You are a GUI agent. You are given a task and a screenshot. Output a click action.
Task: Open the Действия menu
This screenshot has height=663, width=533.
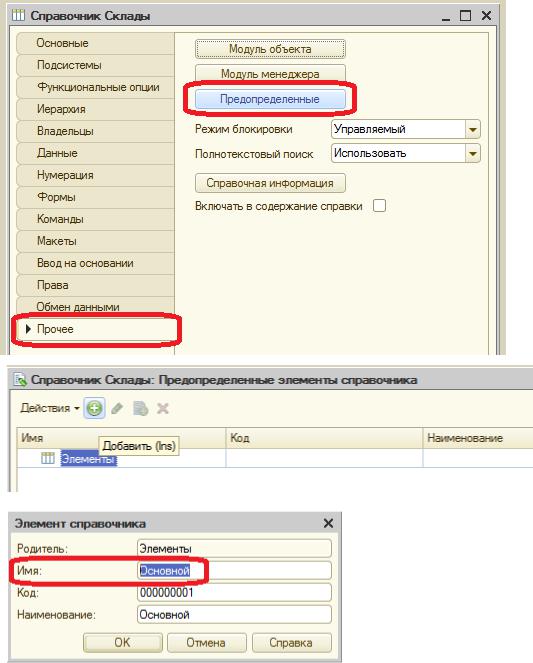tap(49, 408)
